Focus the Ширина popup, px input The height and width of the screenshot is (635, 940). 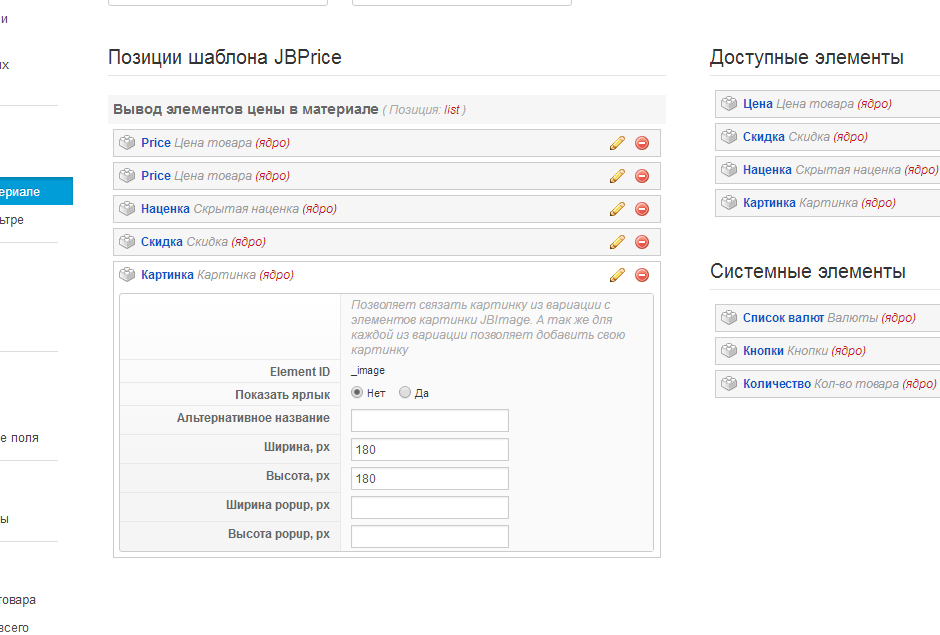click(x=430, y=507)
